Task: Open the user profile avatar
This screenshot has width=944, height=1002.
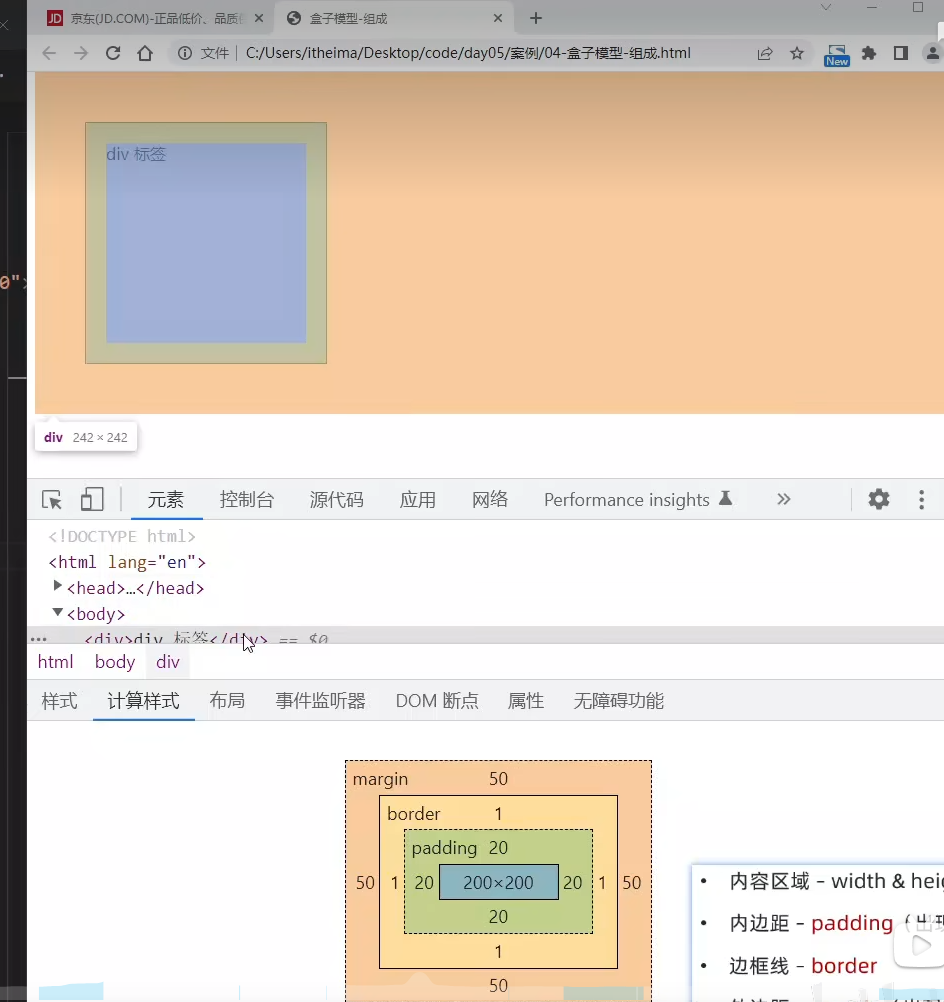Action: (x=933, y=53)
